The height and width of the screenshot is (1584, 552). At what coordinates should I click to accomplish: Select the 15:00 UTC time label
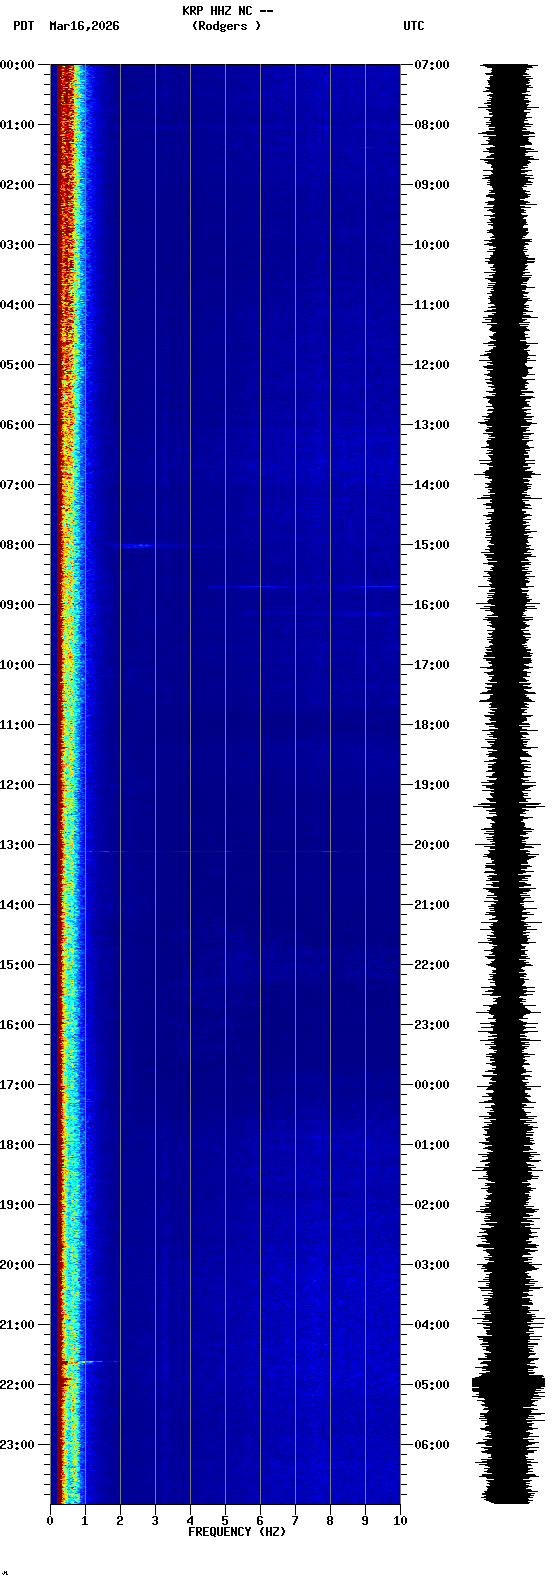(x=432, y=545)
